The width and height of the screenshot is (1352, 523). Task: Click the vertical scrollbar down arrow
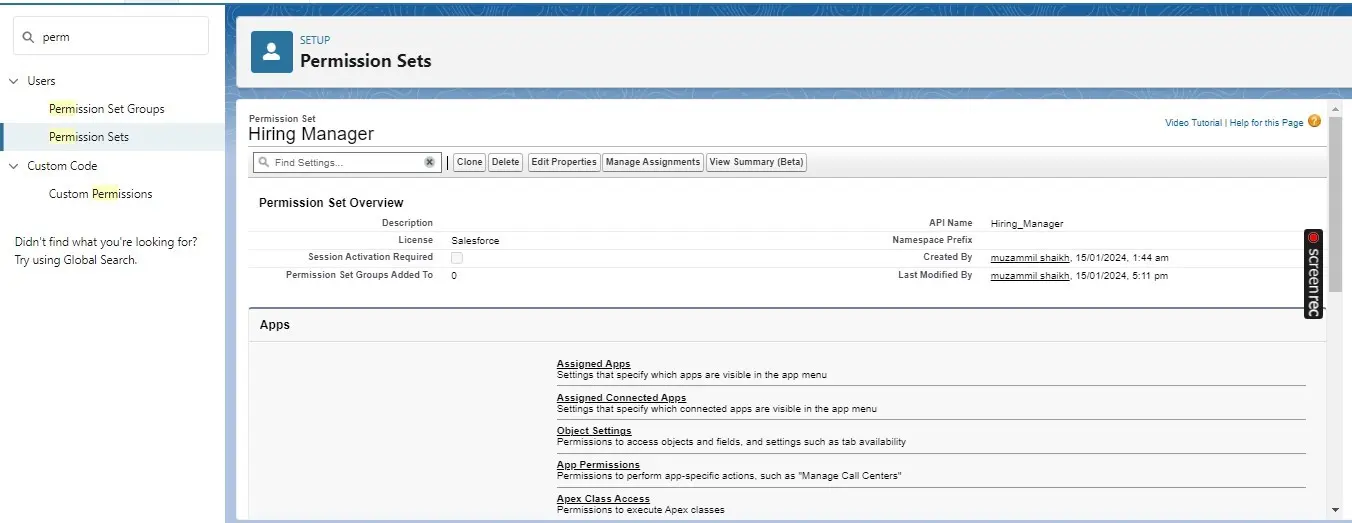(1335, 509)
